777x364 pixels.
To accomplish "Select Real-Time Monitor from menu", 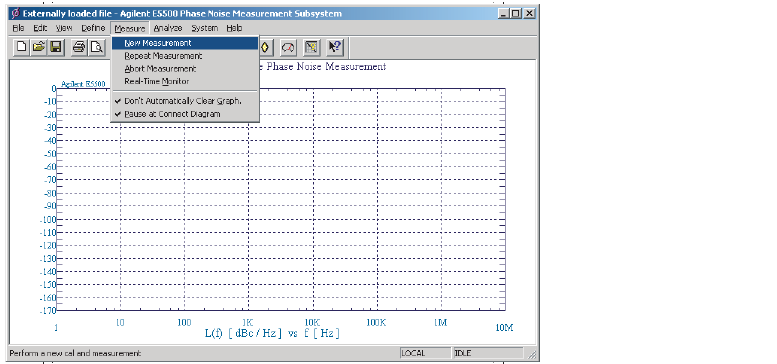I will (x=185, y=82).
